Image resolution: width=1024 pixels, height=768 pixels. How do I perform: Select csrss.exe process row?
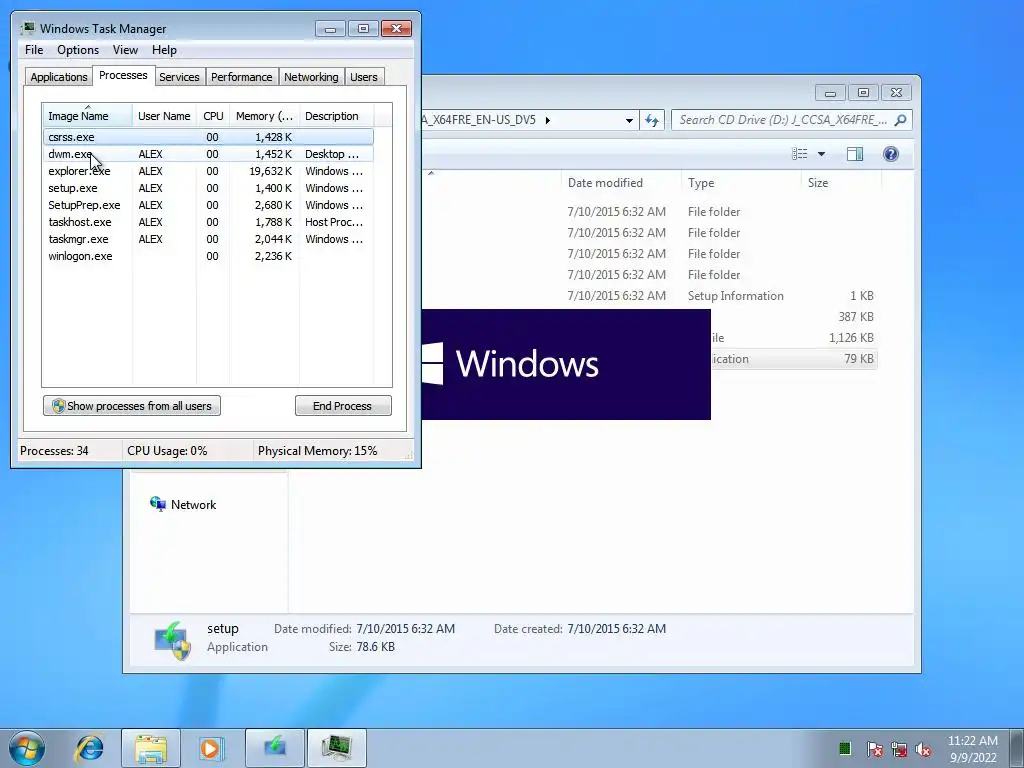[208, 137]
